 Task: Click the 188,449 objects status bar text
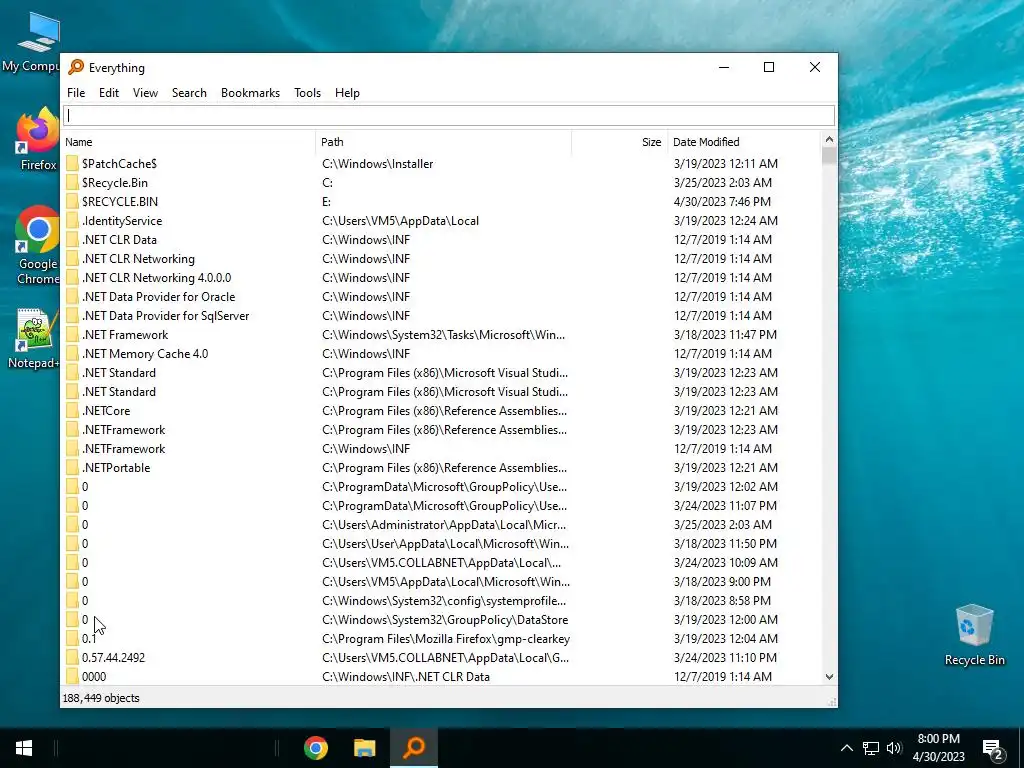[x=101, y=697]
